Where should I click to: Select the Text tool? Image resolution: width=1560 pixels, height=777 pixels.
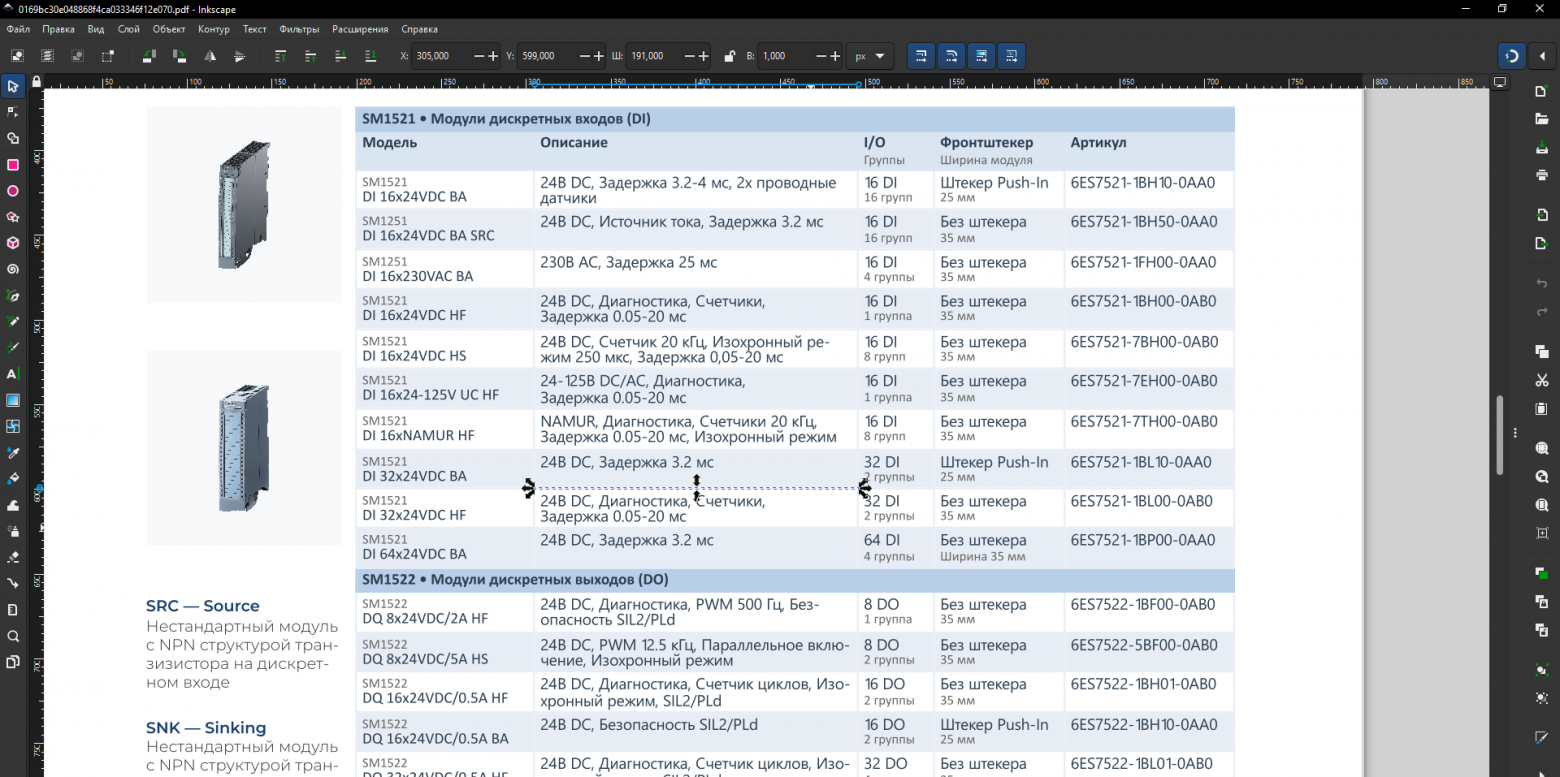coord(13,374)
